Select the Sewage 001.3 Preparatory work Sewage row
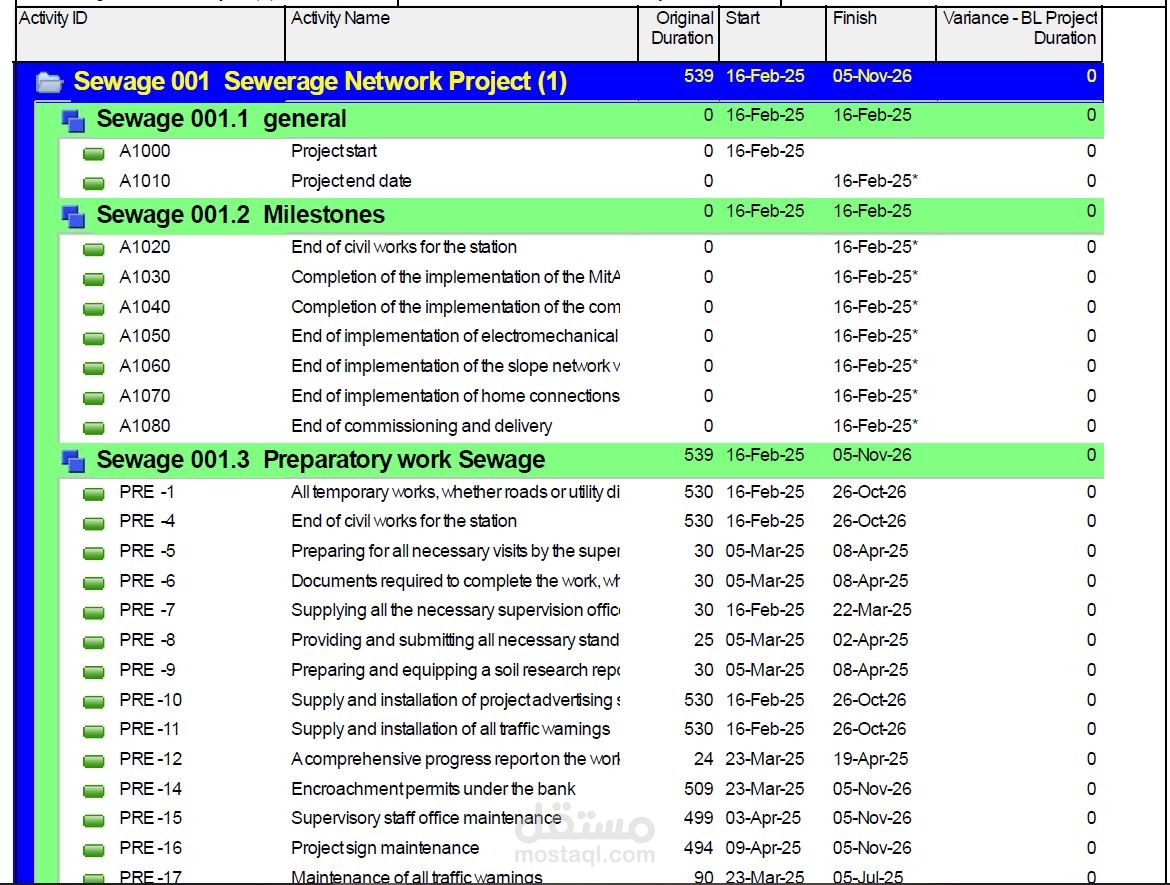The width and height of the screenshot is (1170, 885). click(581, 460)
